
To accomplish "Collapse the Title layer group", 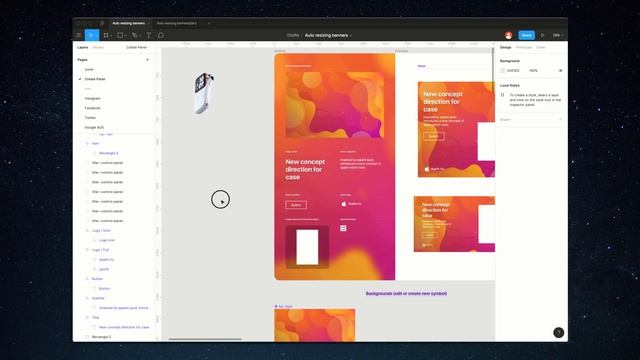I will click(x=87, y=318).
